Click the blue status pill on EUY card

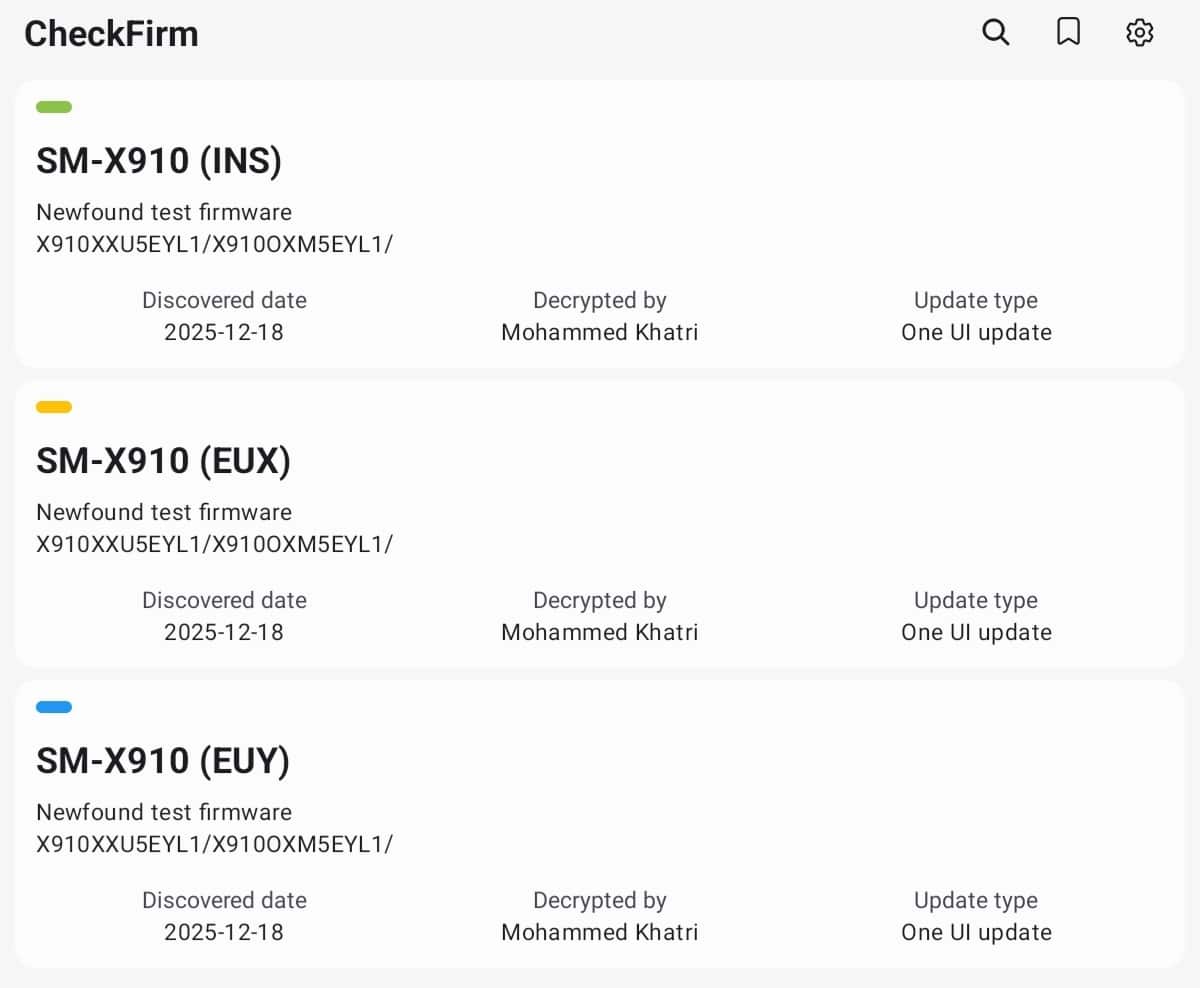[54, 707]
